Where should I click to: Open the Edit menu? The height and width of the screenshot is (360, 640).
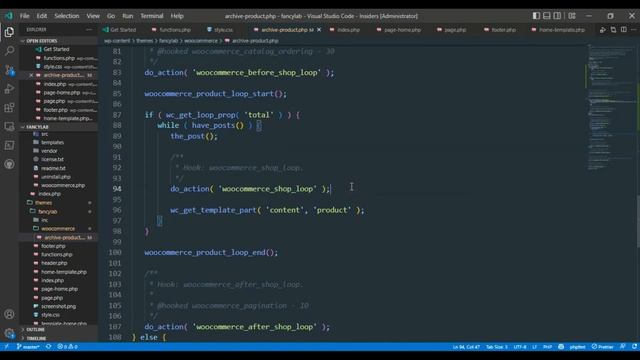42,16
